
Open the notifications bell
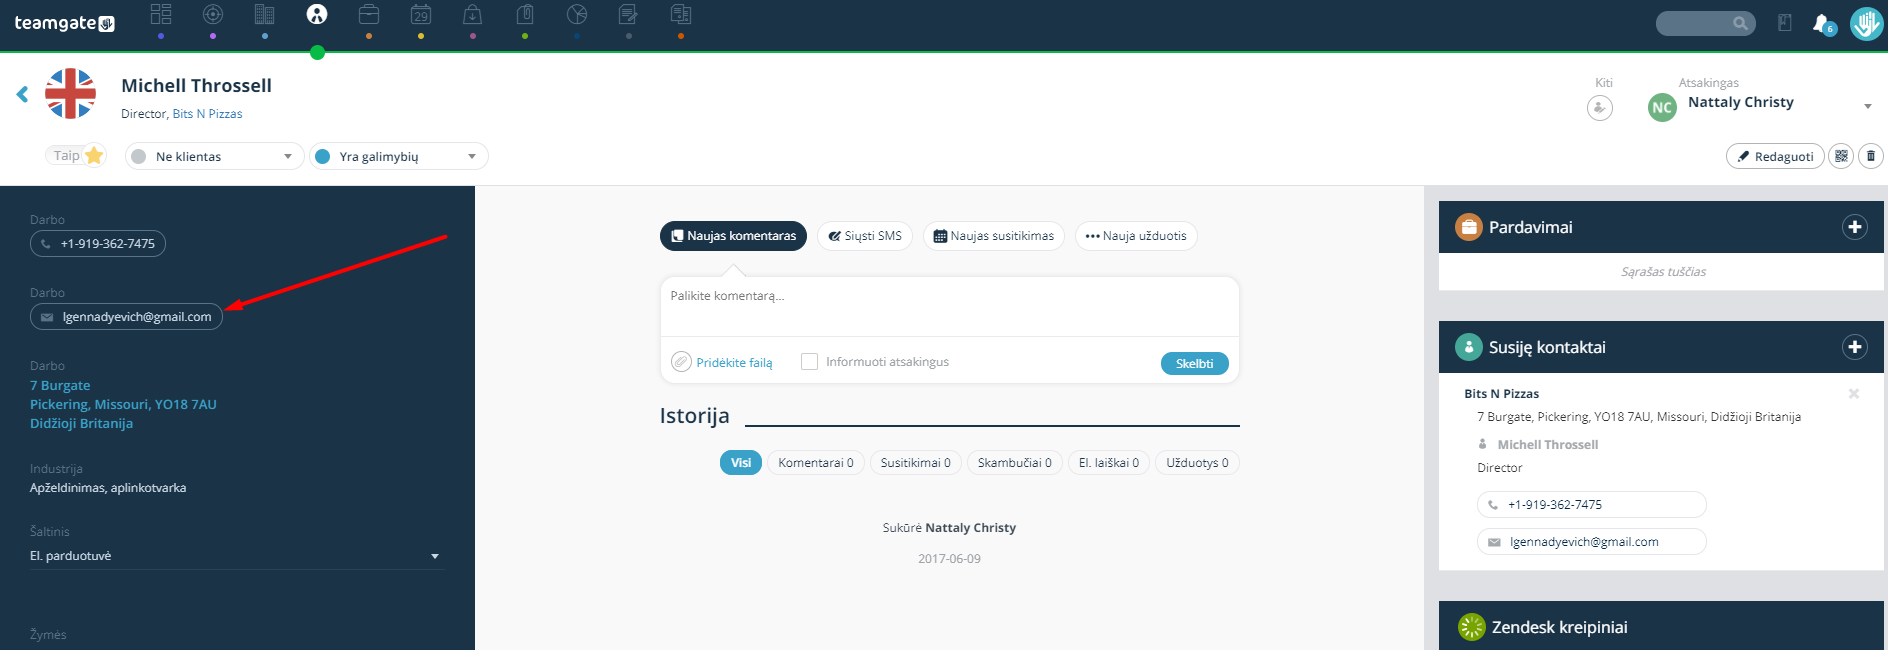tap(1822, 23)
